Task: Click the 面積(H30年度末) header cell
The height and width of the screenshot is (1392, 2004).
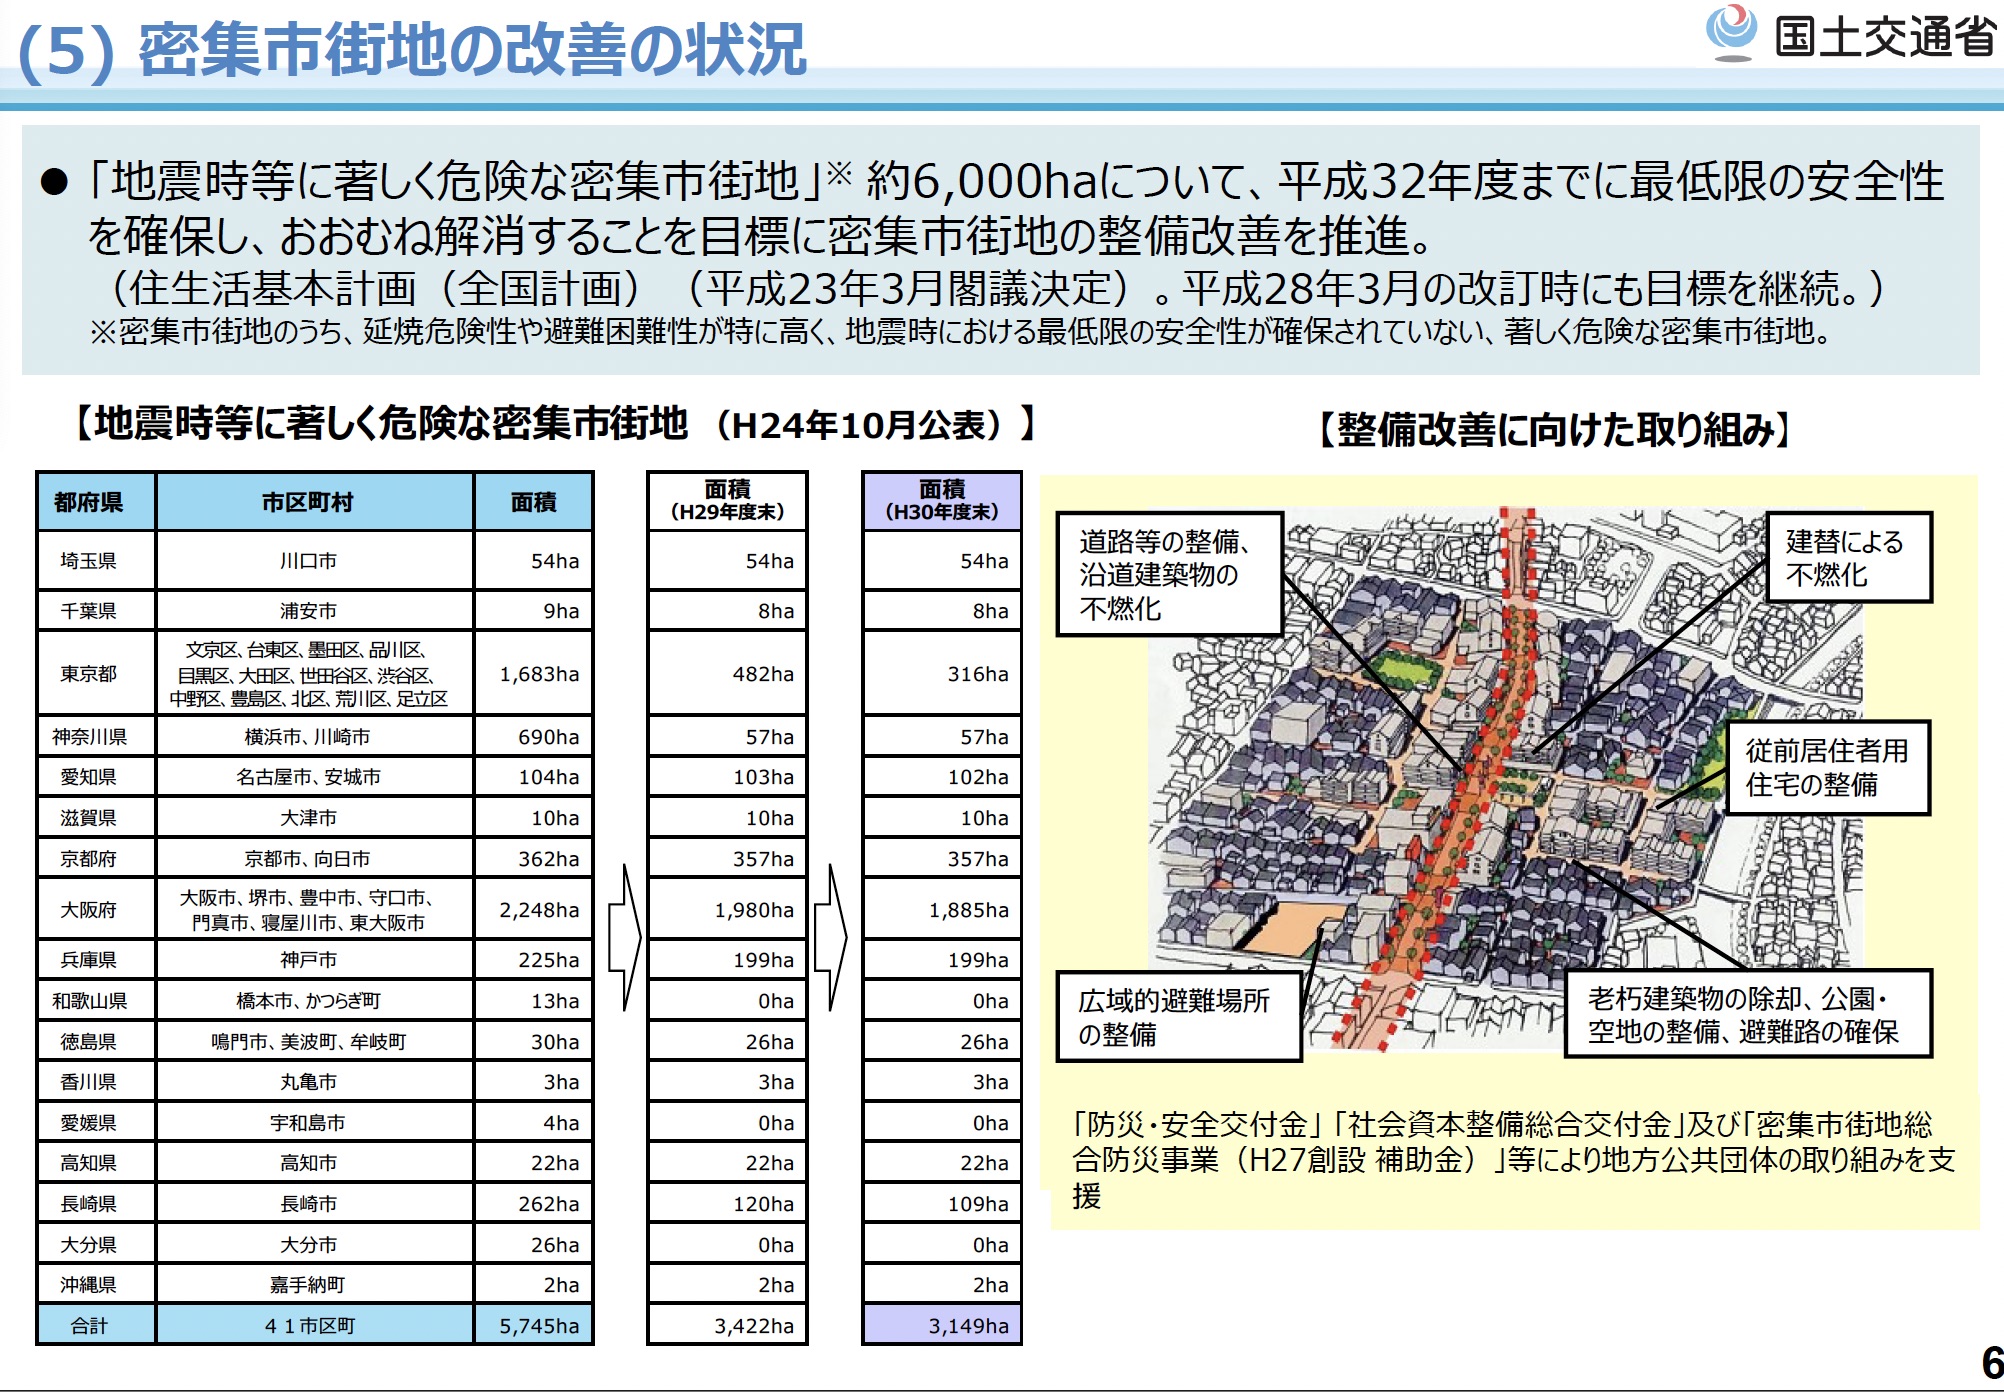Action: coord(942,500)
